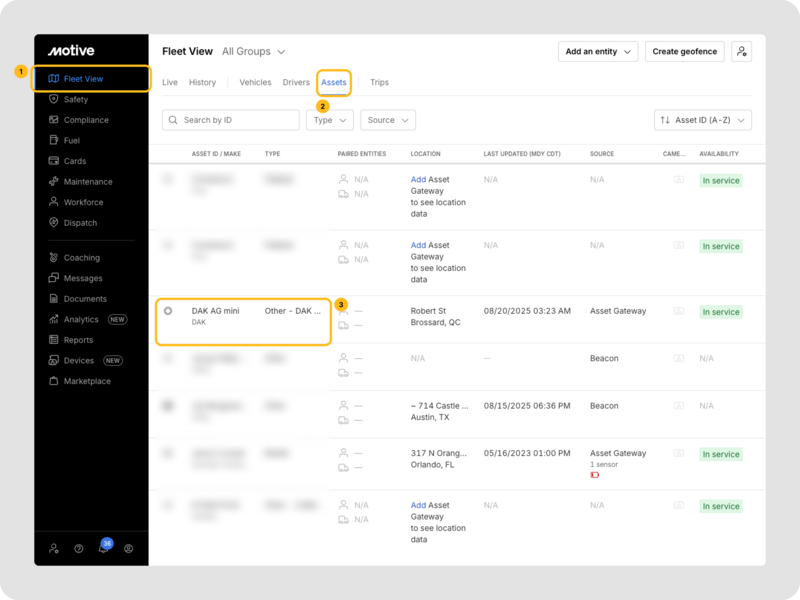Open the Marketplace sidebar item
The image size is (800, 600).
pos(87,381)
